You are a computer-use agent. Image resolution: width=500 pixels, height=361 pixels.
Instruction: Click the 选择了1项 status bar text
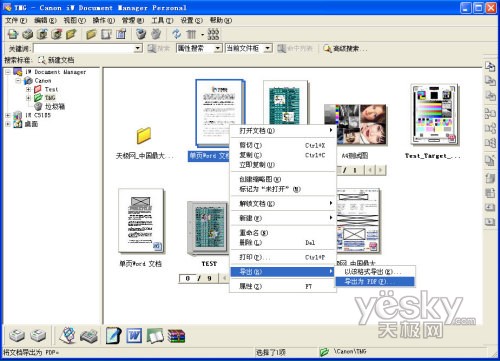tap(270, 352)
